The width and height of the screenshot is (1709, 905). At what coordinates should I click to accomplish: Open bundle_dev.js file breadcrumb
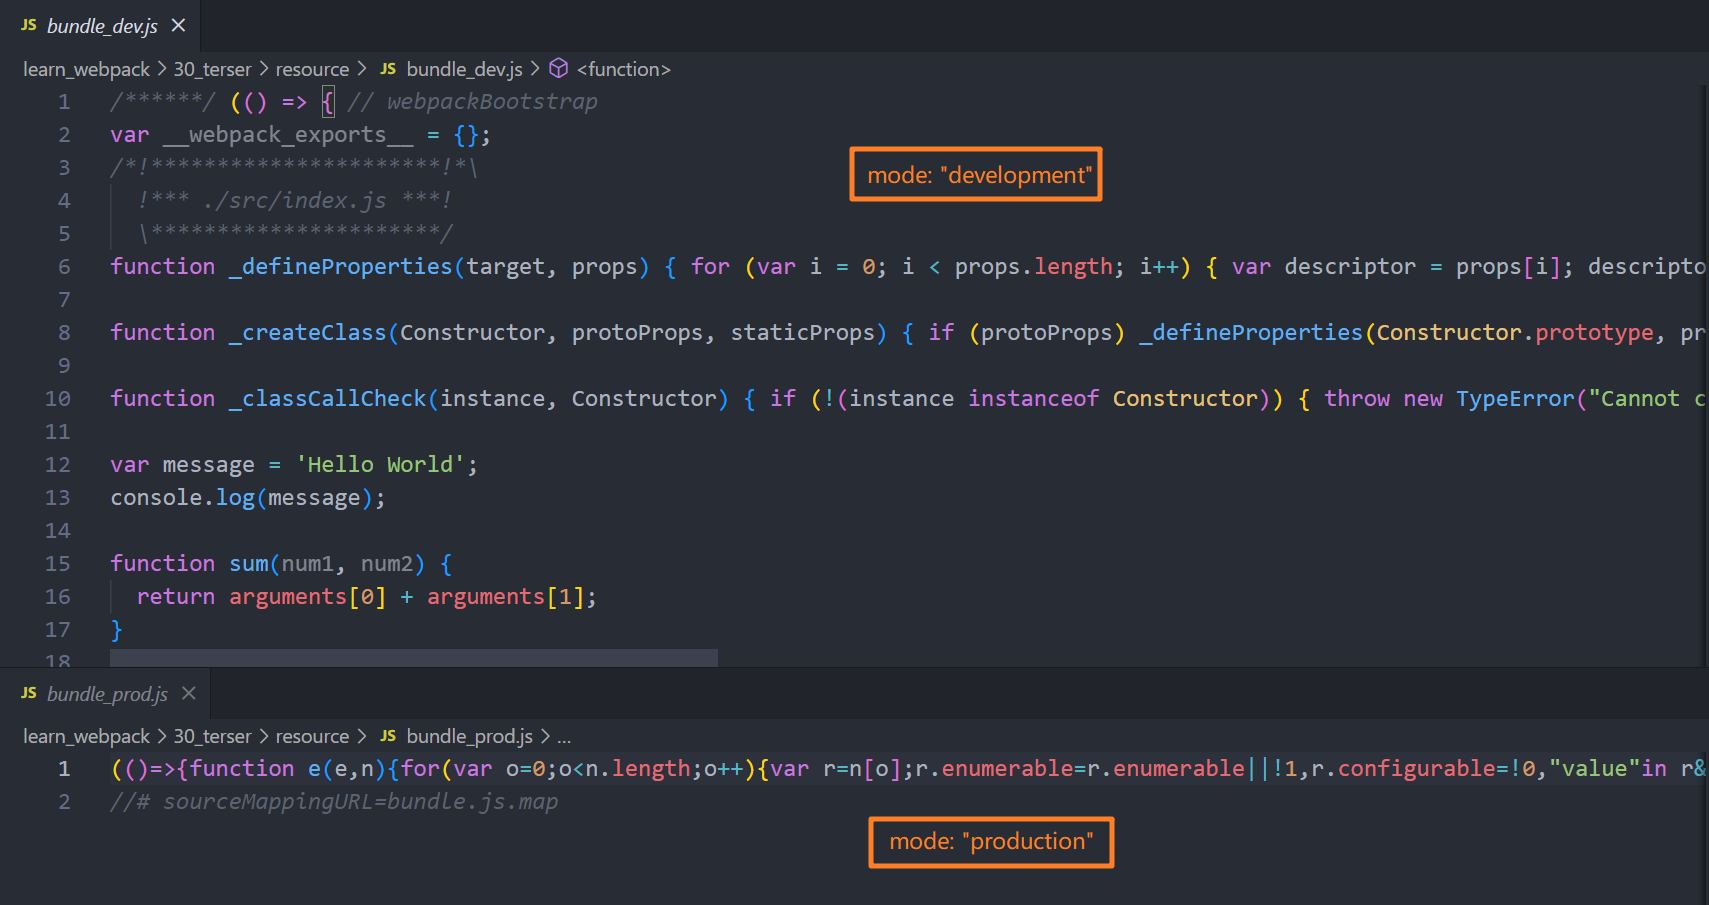(x=464, y=69)
